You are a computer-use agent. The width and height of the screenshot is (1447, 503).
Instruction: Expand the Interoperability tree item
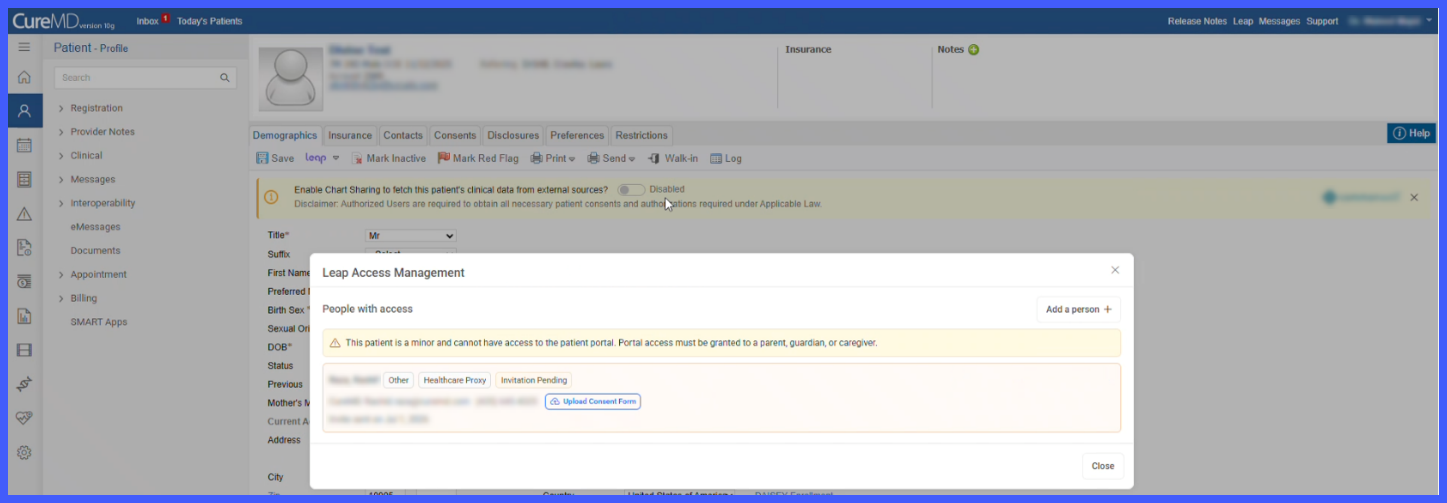click(x=61, y=203)
